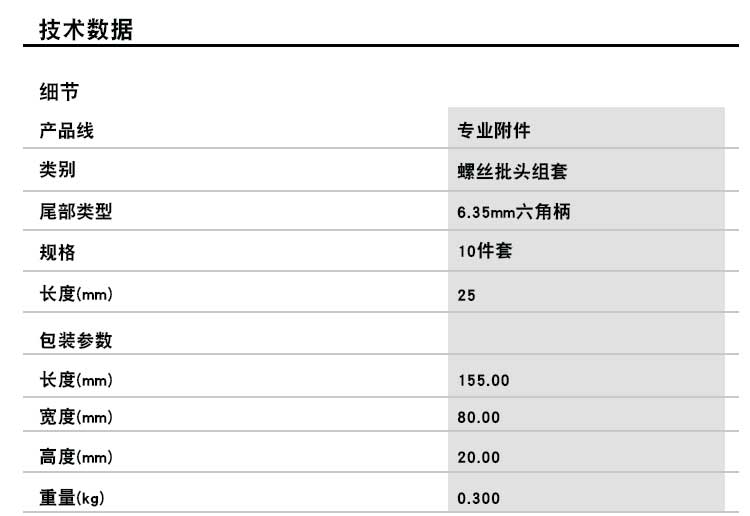Select the 螺丝批头组套 value
Viewport: 750px width, 516px height.
tap(512, 172)
